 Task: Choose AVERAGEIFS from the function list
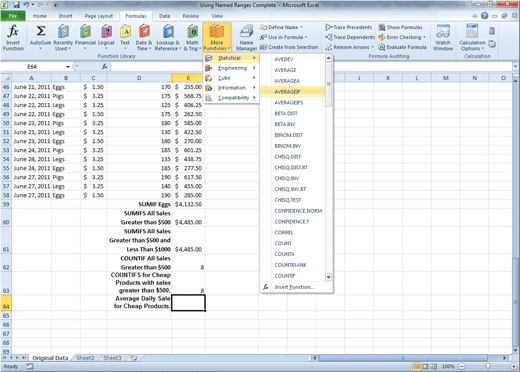[x=292, y=103]
